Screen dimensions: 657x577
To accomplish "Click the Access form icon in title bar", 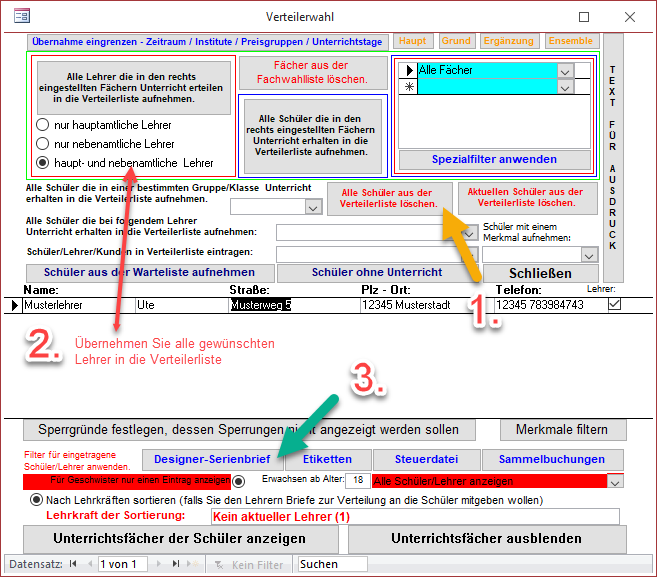I will click(22, 16).
